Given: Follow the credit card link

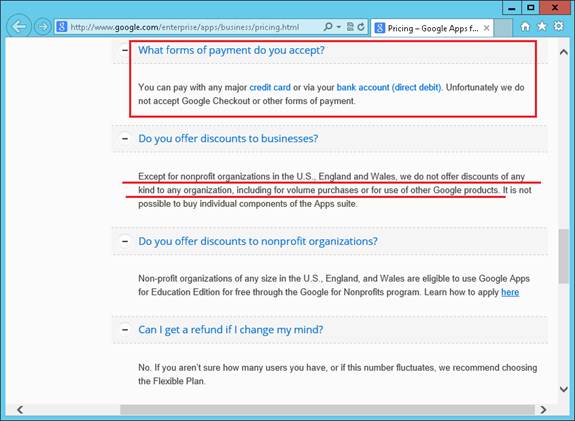Looking at the screenshot, I should [270, 88].
